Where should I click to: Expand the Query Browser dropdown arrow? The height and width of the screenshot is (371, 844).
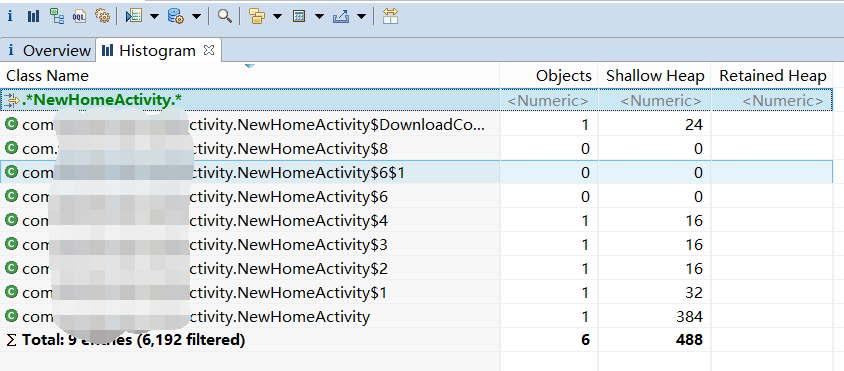coord(196,17)
